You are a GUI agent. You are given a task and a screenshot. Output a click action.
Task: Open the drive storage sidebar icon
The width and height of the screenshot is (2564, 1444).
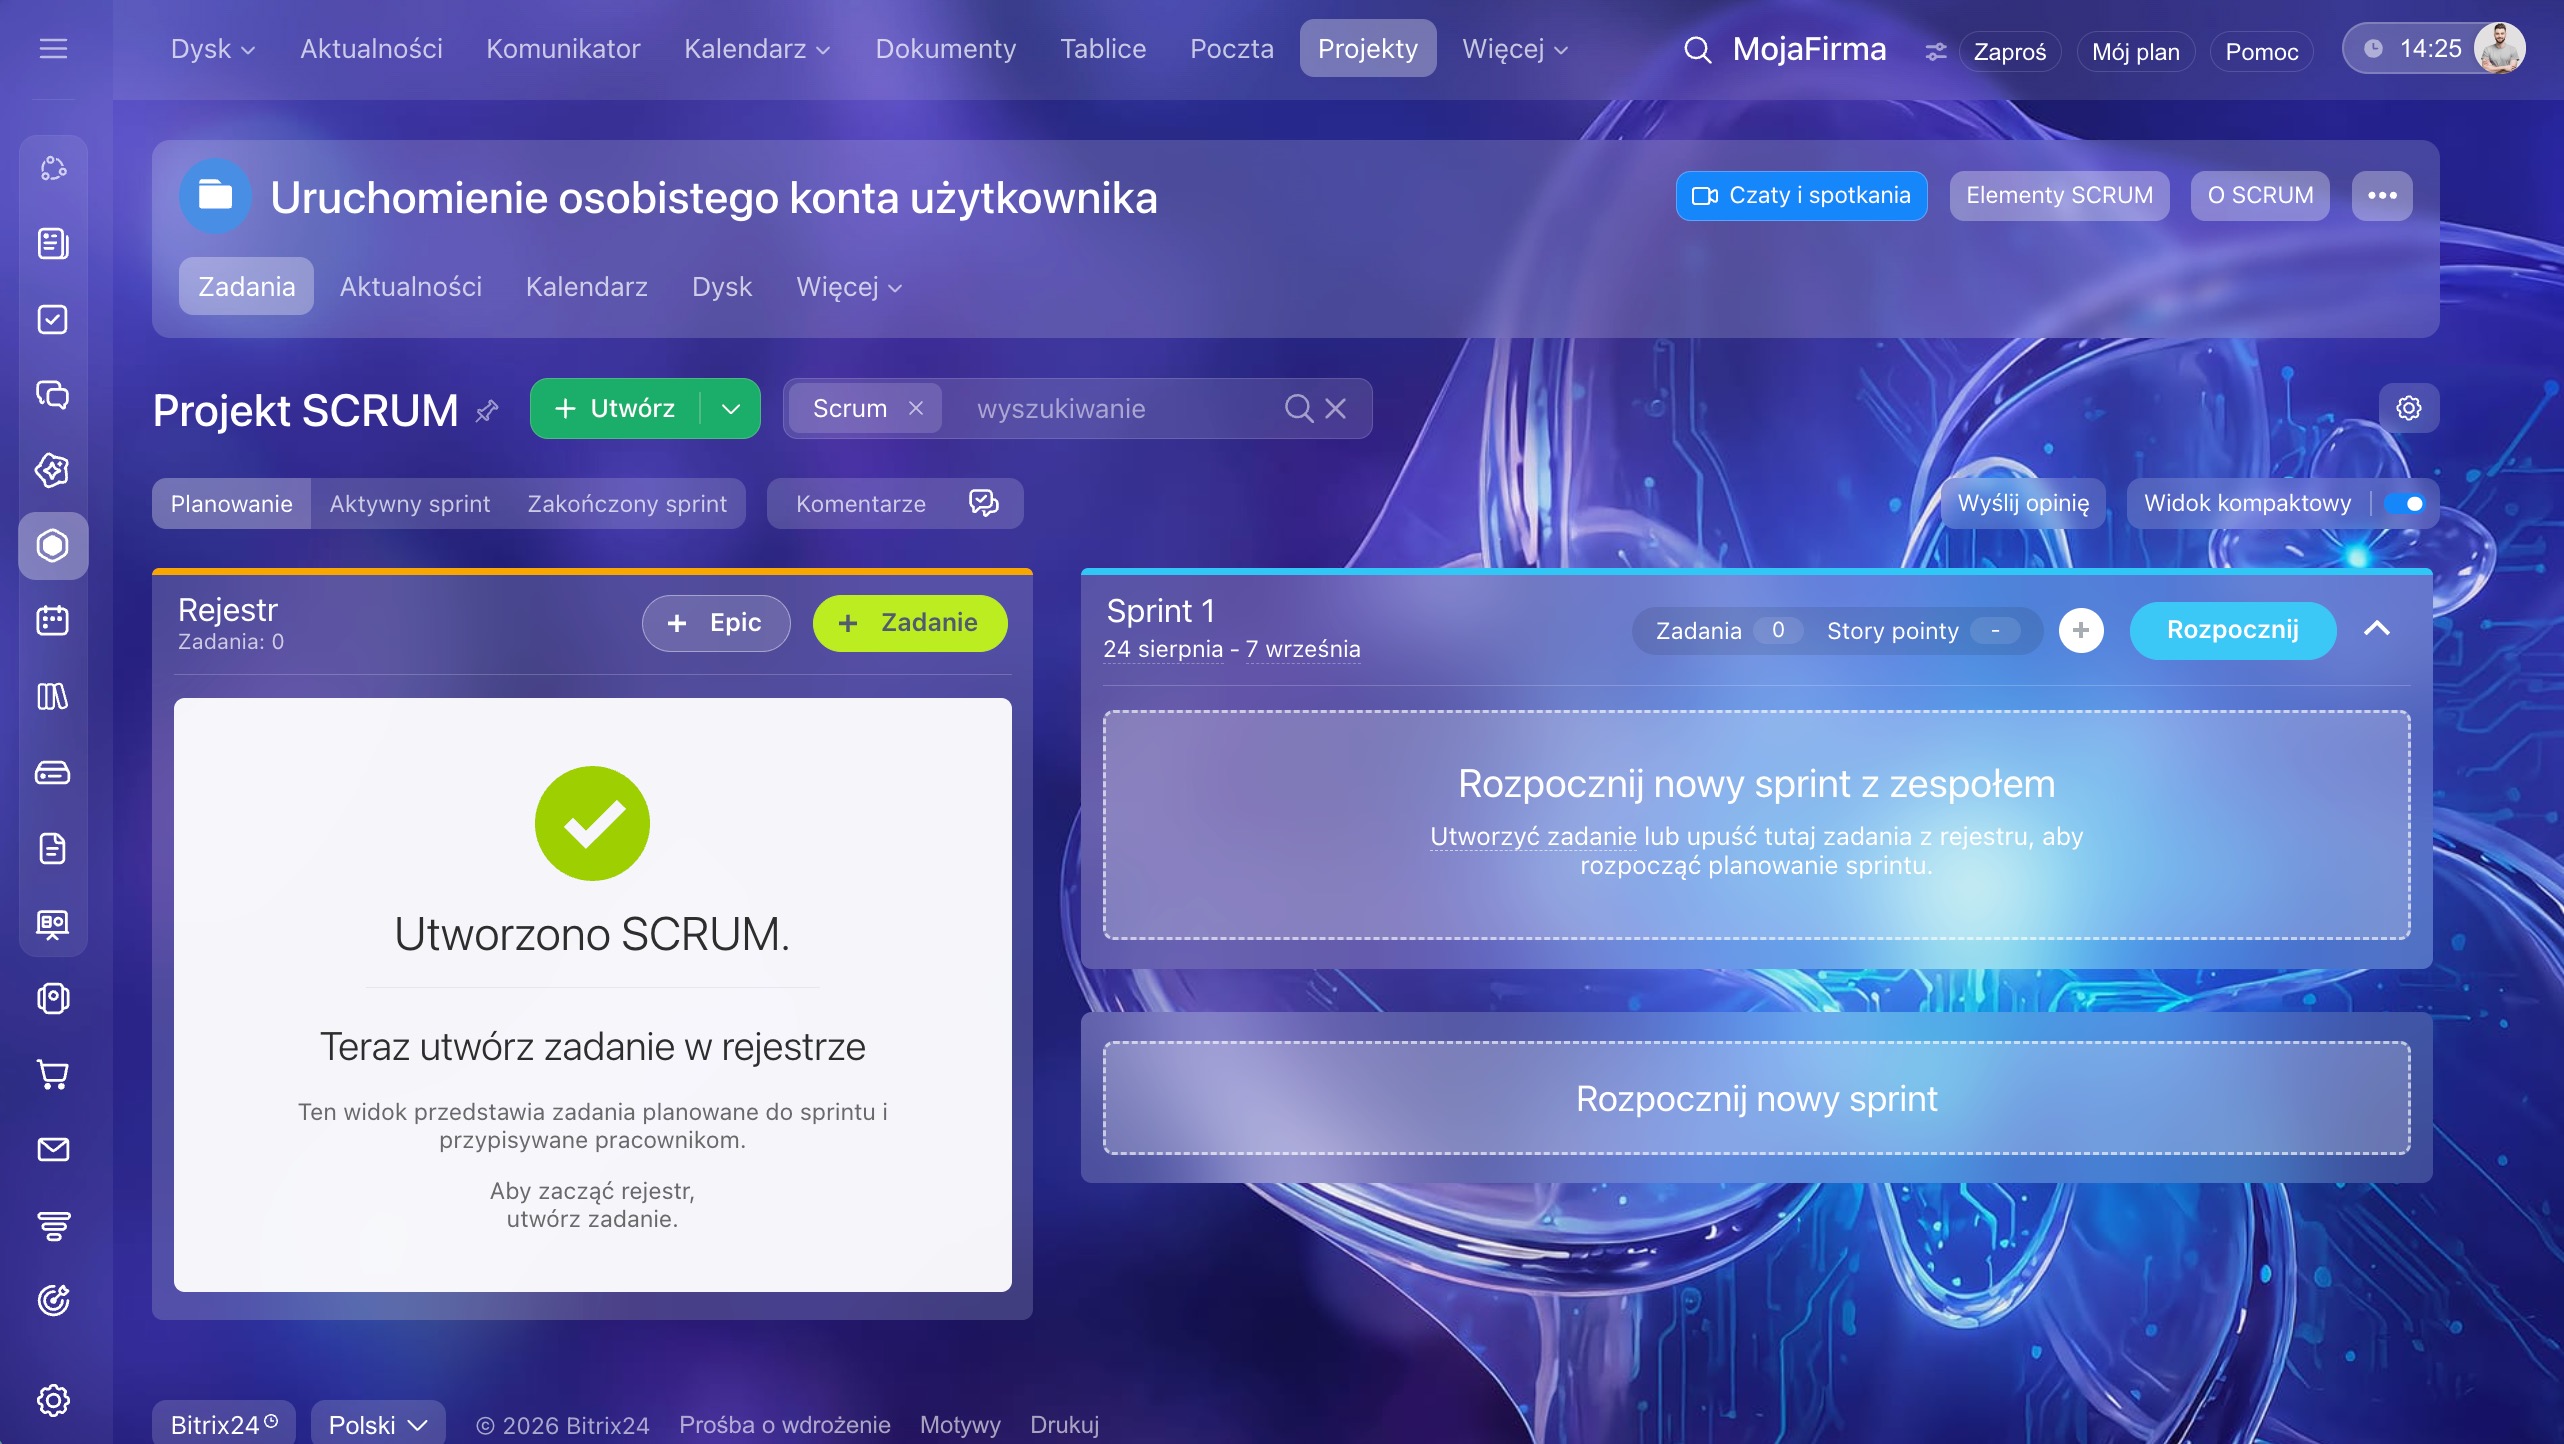point(53,773)
